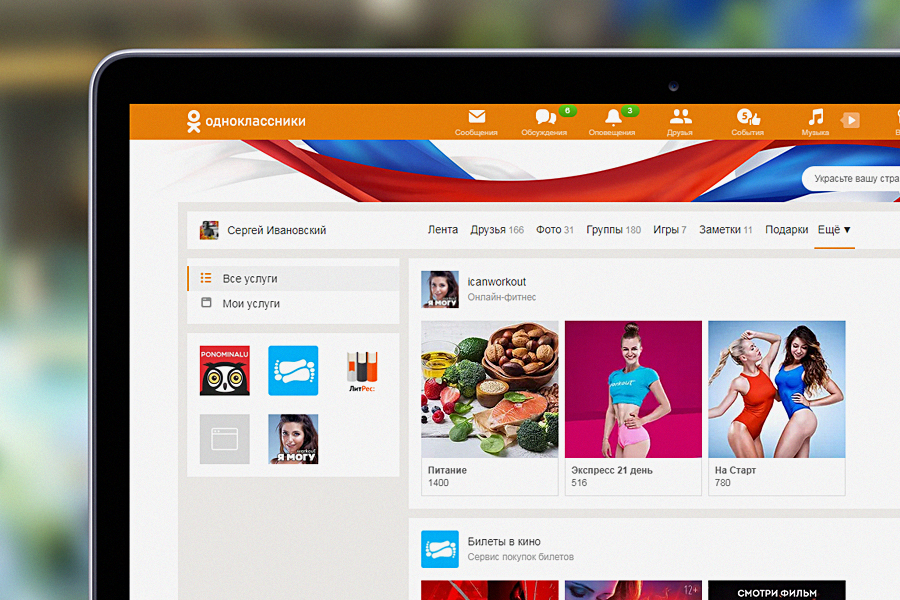Open События thumbs-up icon
900x600 pixels.
click(x=748, y=117)
